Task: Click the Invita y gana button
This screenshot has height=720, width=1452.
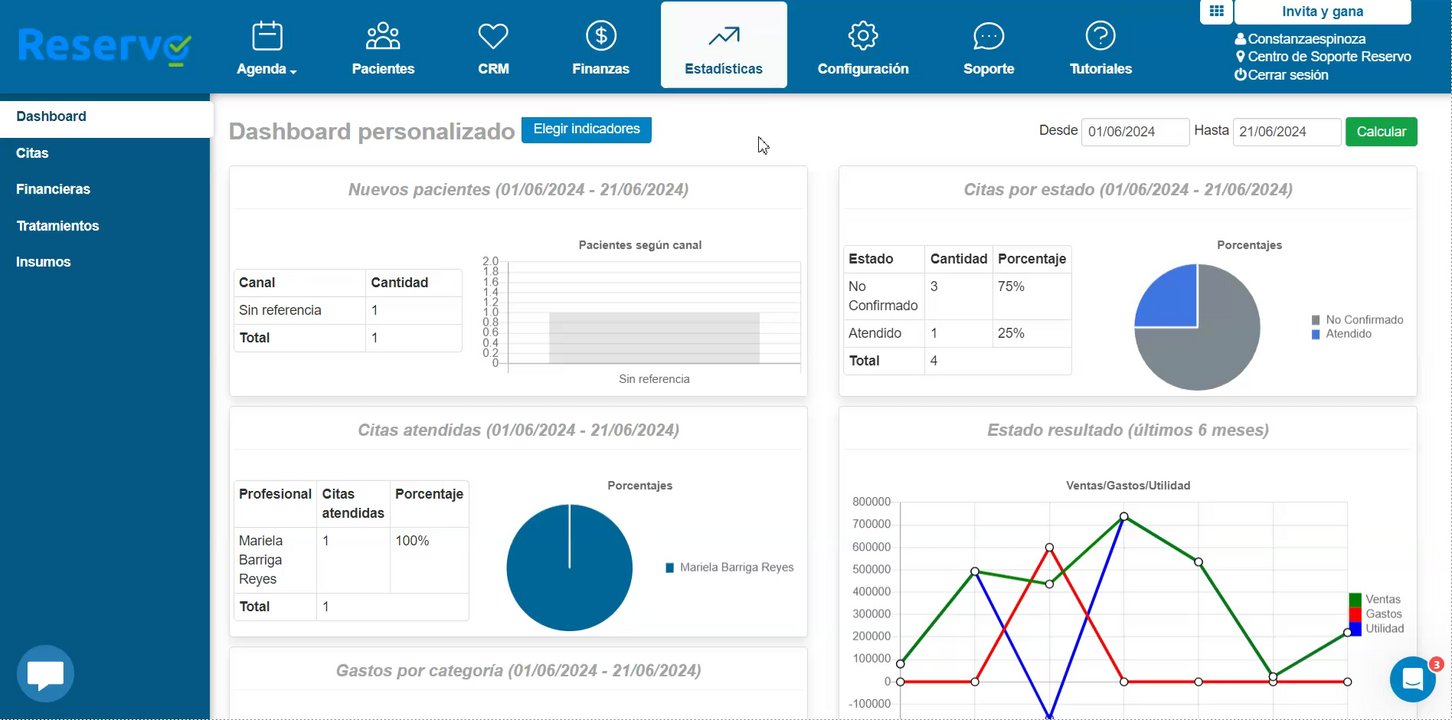Action: (1322, 12)
